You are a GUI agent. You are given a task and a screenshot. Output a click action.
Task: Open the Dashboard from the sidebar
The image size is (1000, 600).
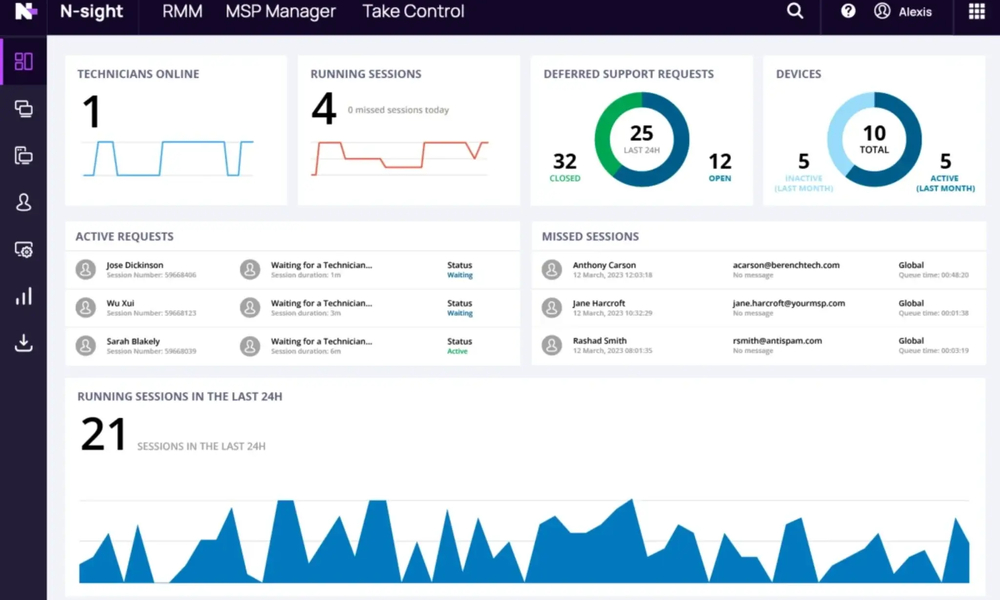pyautogui.click(x=24, y=61)
